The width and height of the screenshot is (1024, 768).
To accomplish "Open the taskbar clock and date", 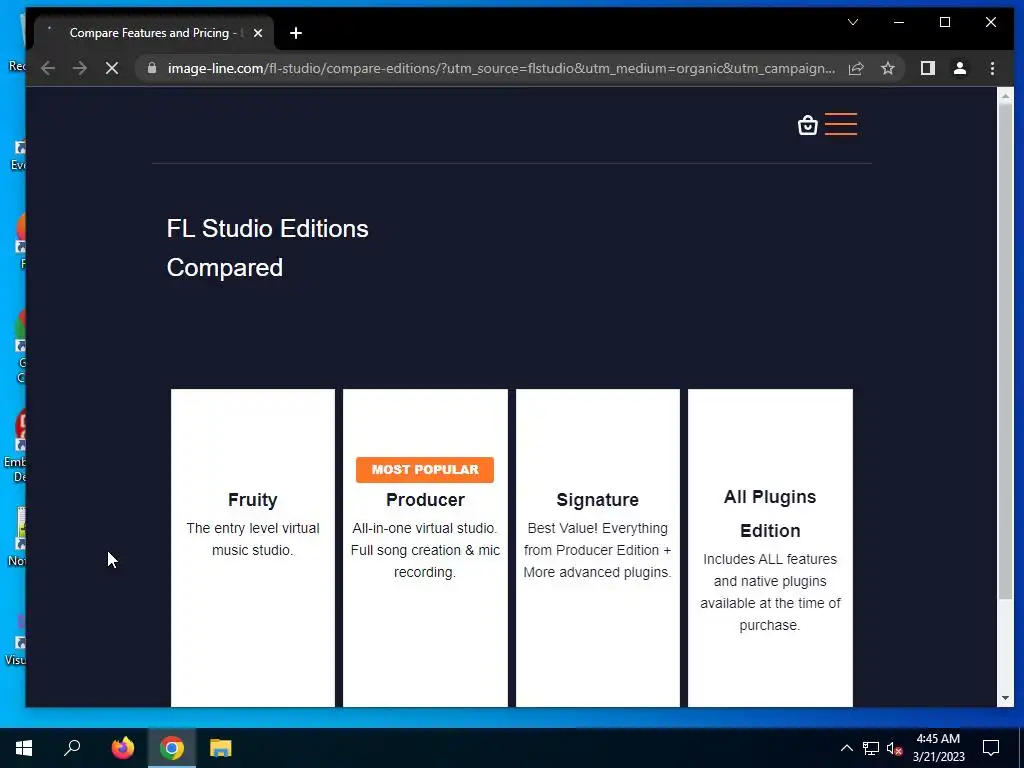I will 938,748.
